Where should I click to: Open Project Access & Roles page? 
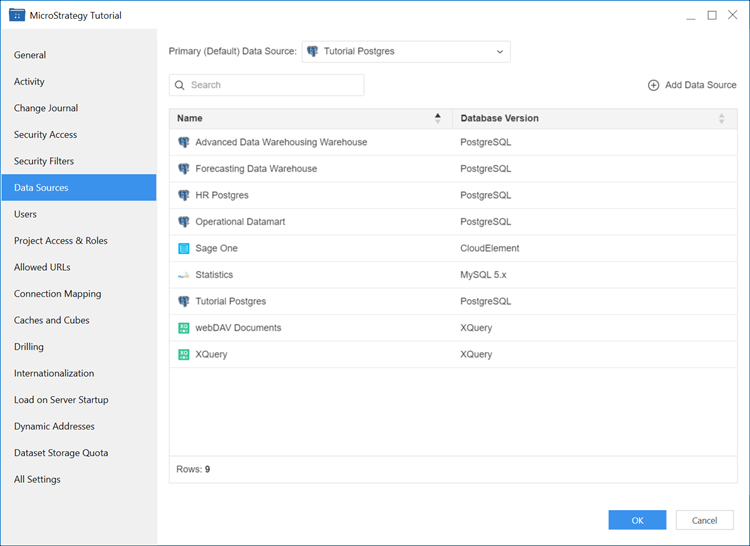point(61,241)
